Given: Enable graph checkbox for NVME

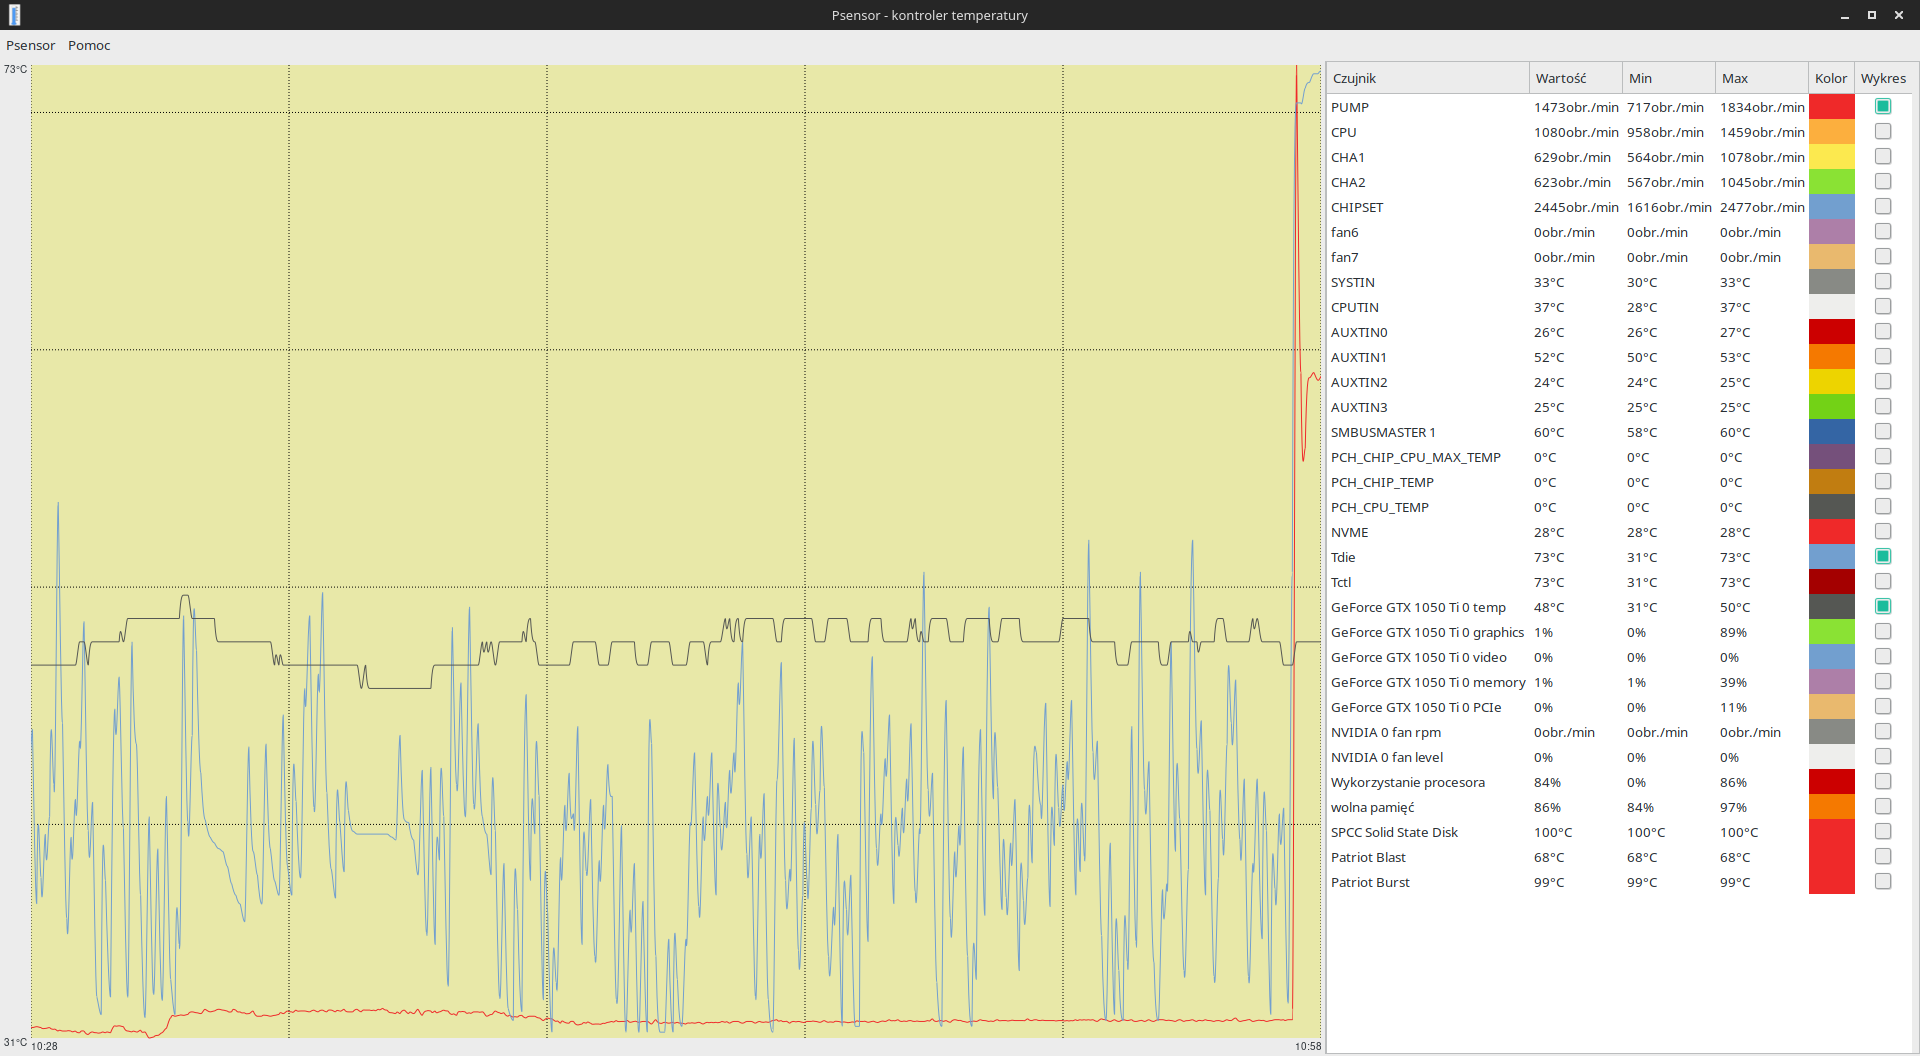Looking at the screenshot, I should [x=1883, y=531].
